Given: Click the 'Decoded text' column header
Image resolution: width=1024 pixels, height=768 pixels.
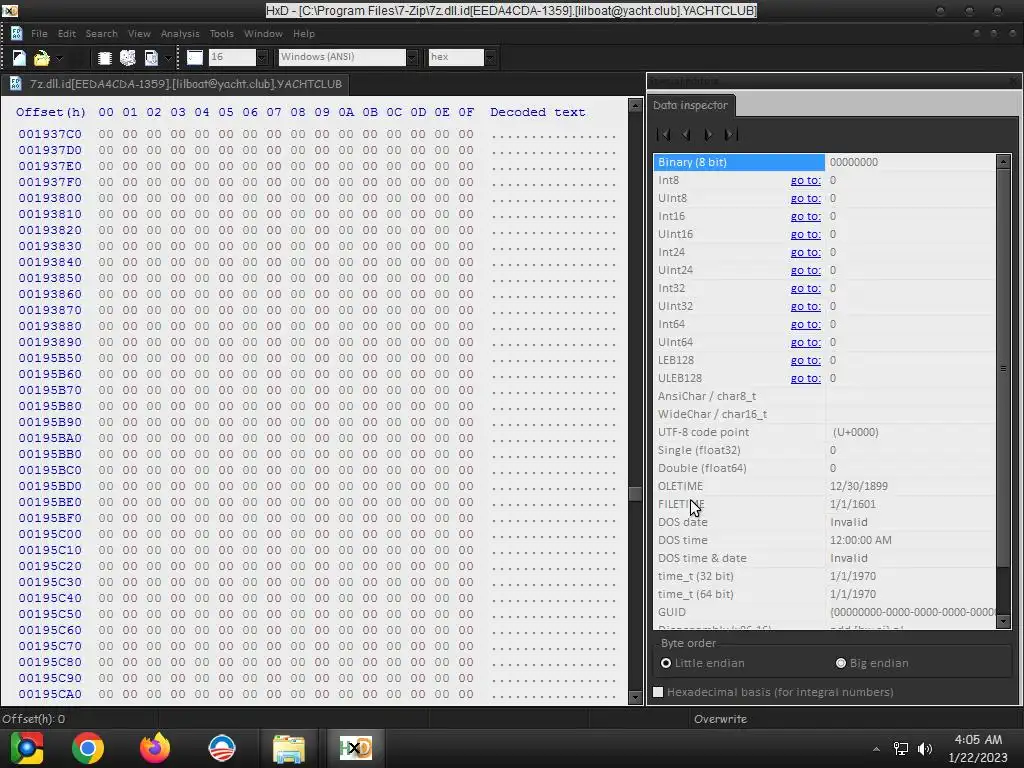Looking at the screenshot, I should 537,112.
